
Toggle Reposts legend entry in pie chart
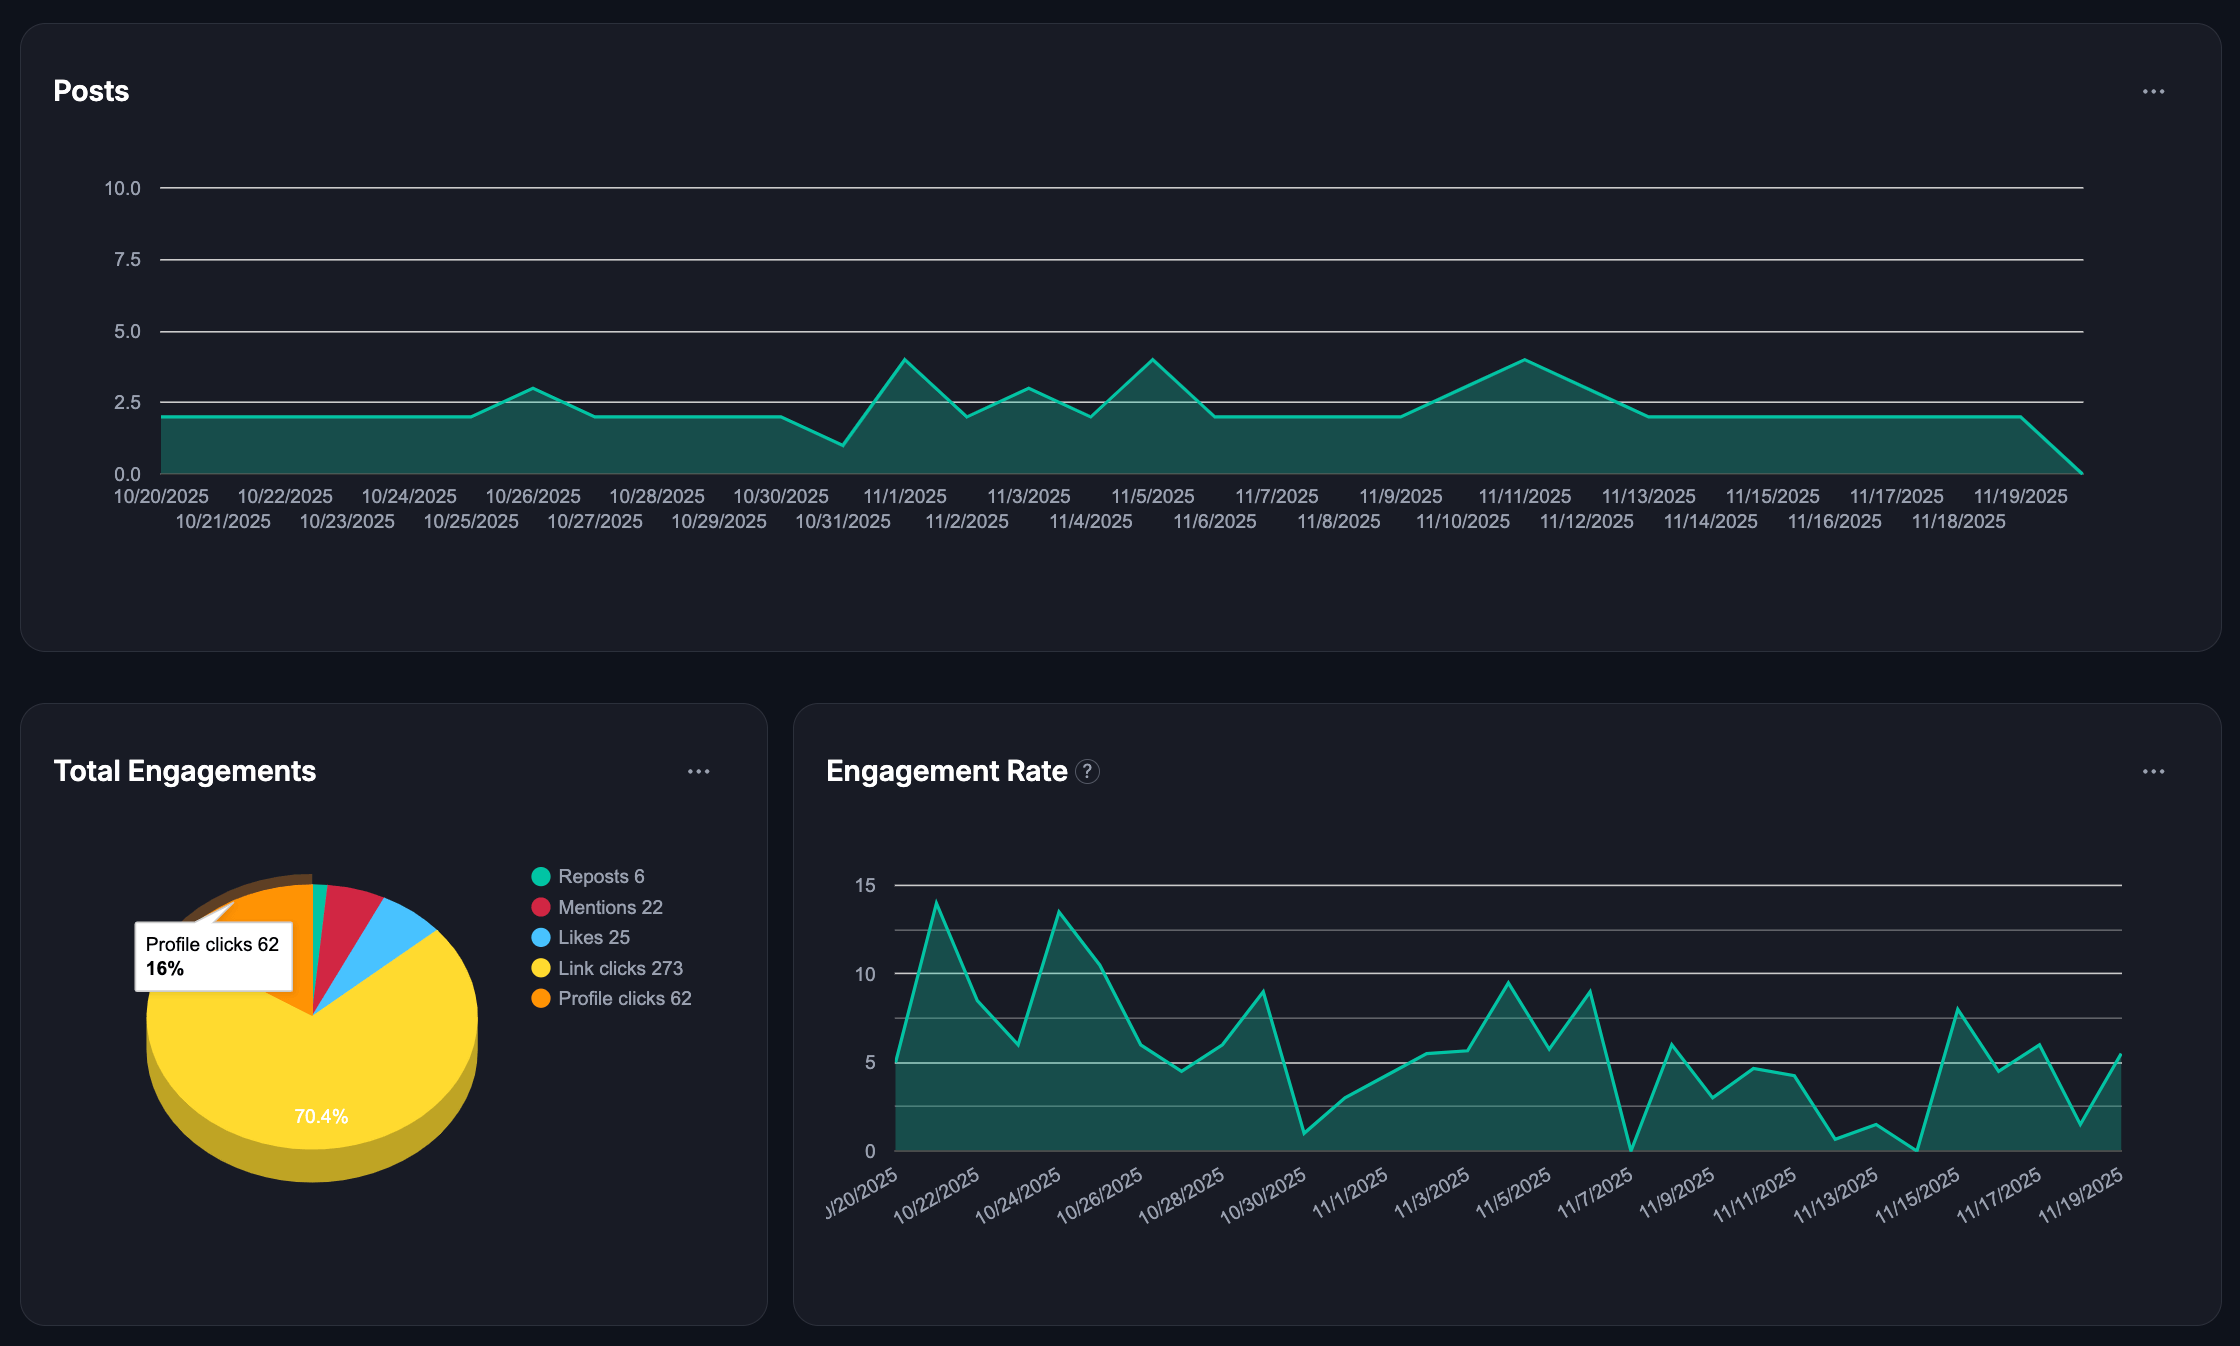click(x=600, y=877)
